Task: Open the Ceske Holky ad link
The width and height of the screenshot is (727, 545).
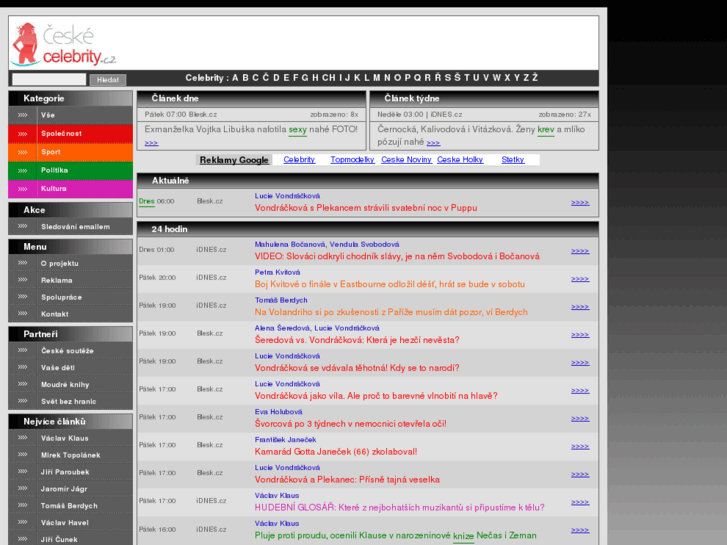Action: tap(460, 160)
